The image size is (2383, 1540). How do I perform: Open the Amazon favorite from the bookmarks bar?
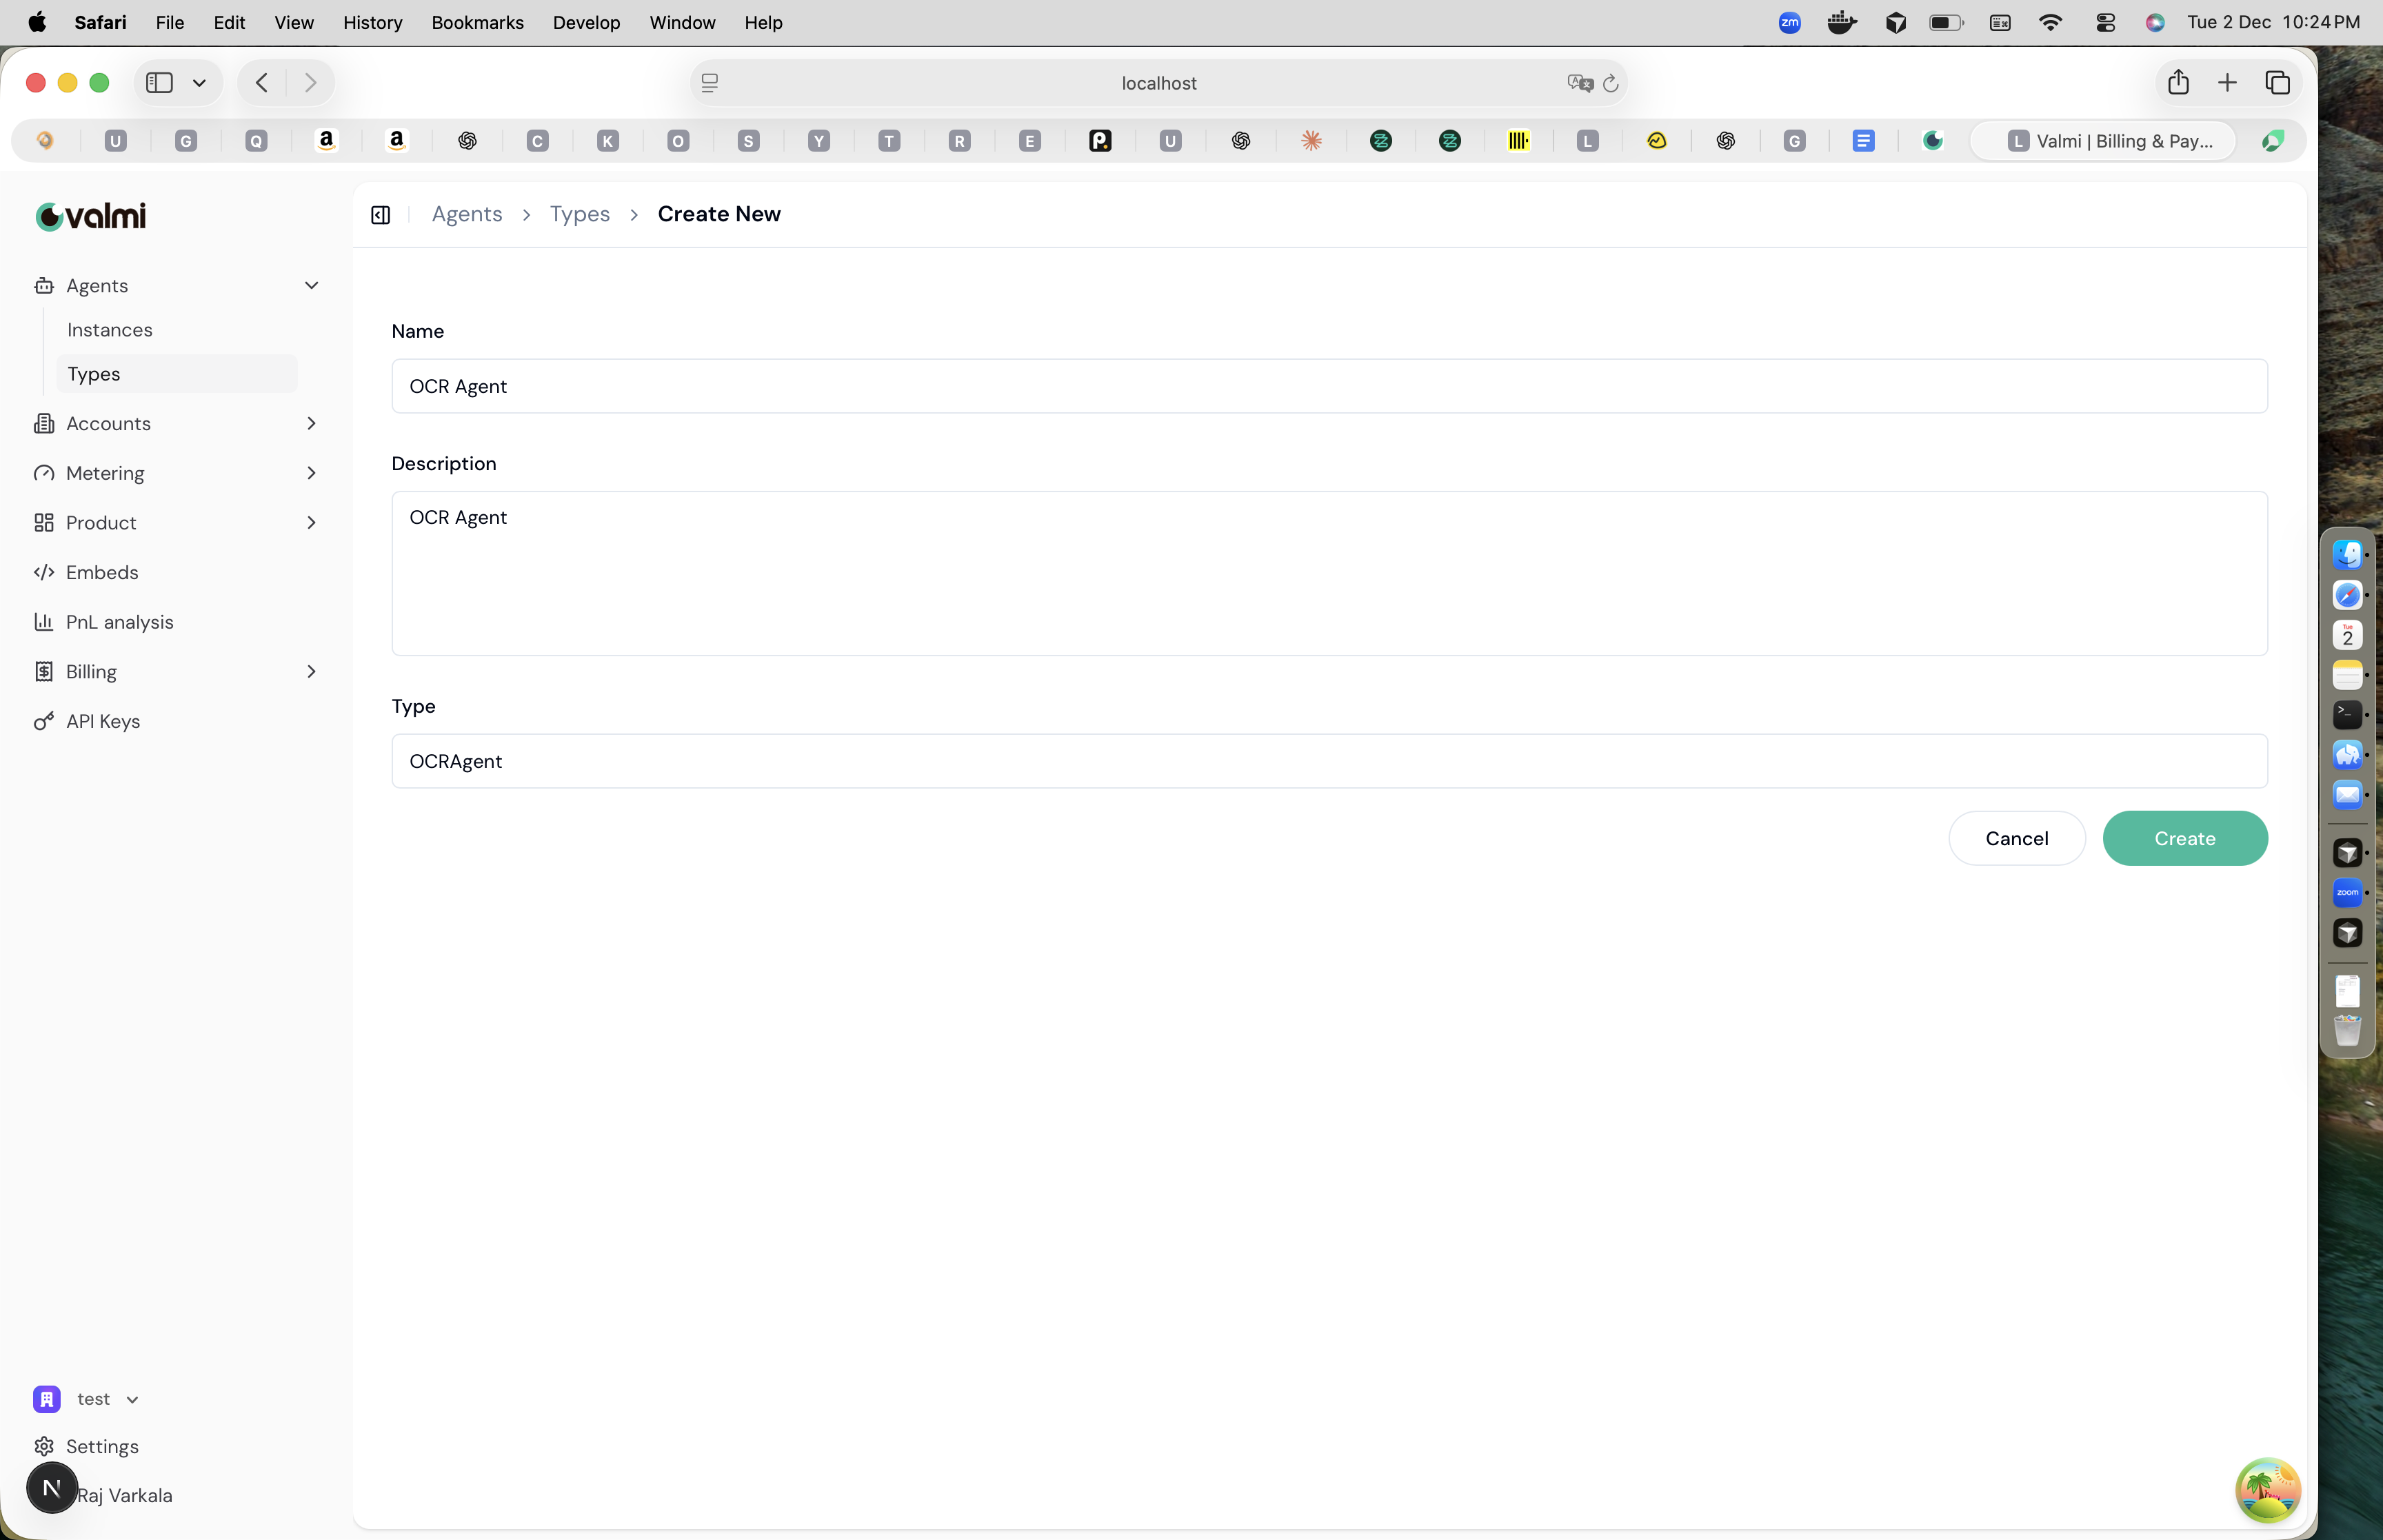(327, 140)
